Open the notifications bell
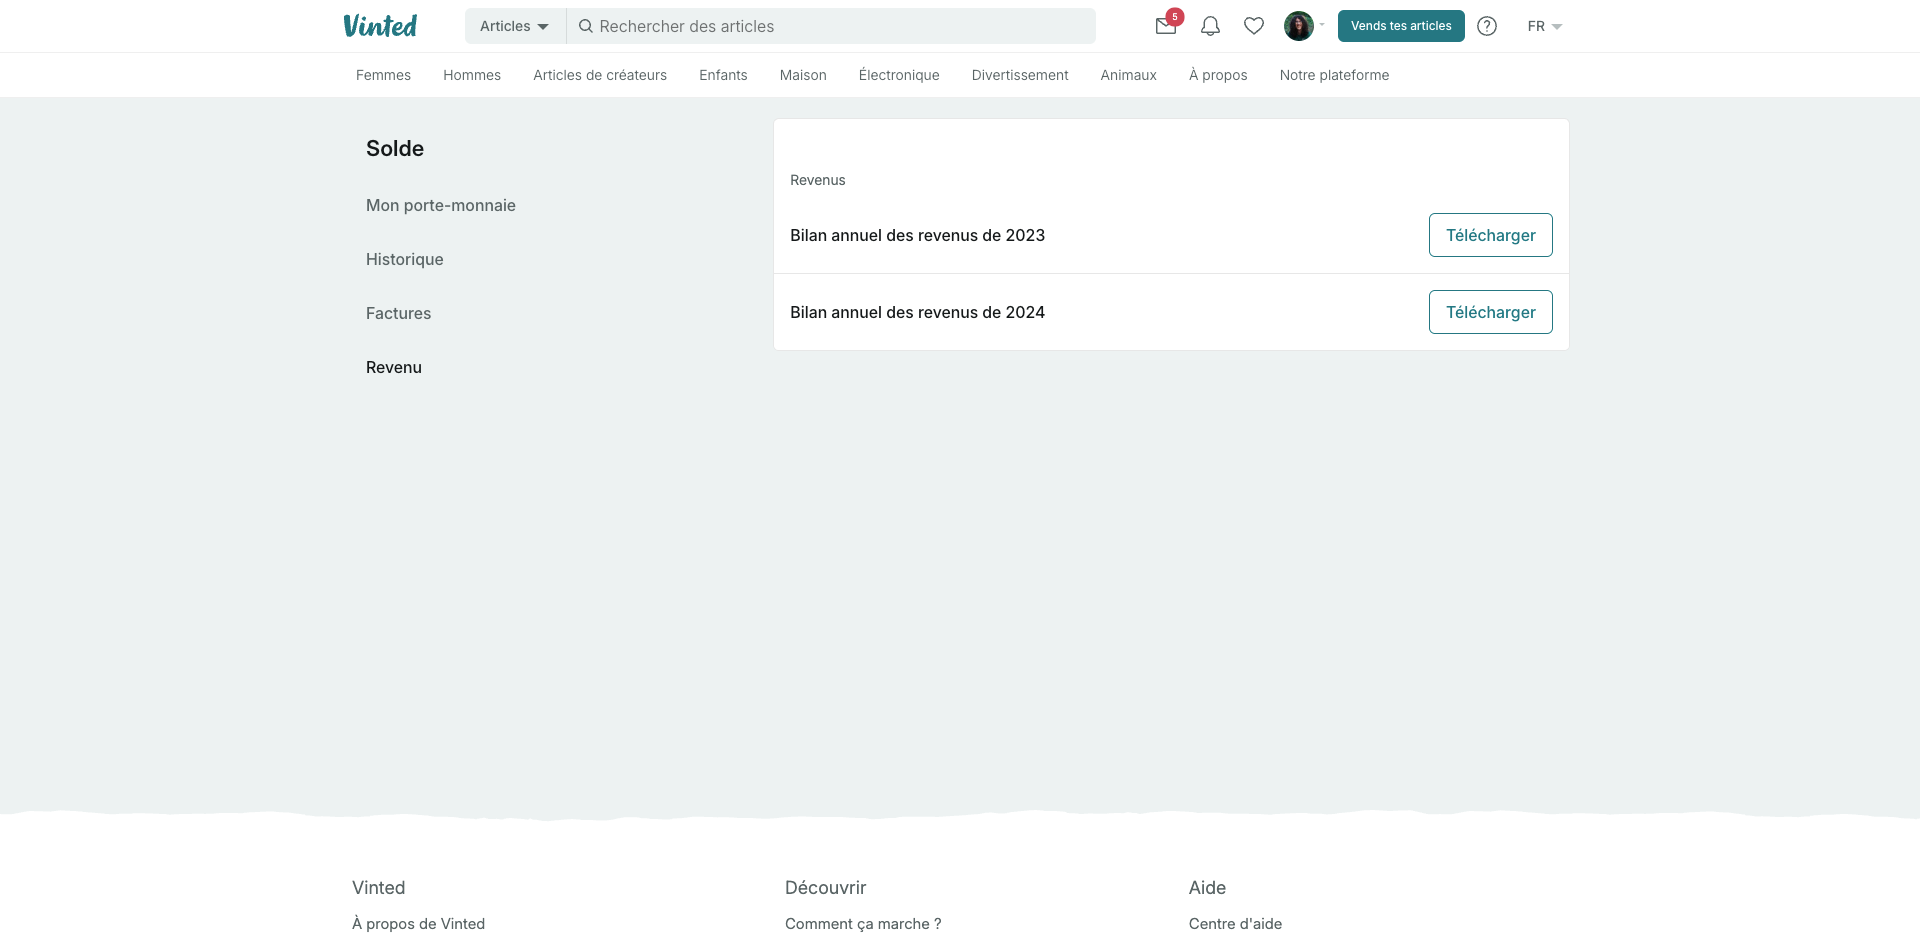 (1210, 26)
